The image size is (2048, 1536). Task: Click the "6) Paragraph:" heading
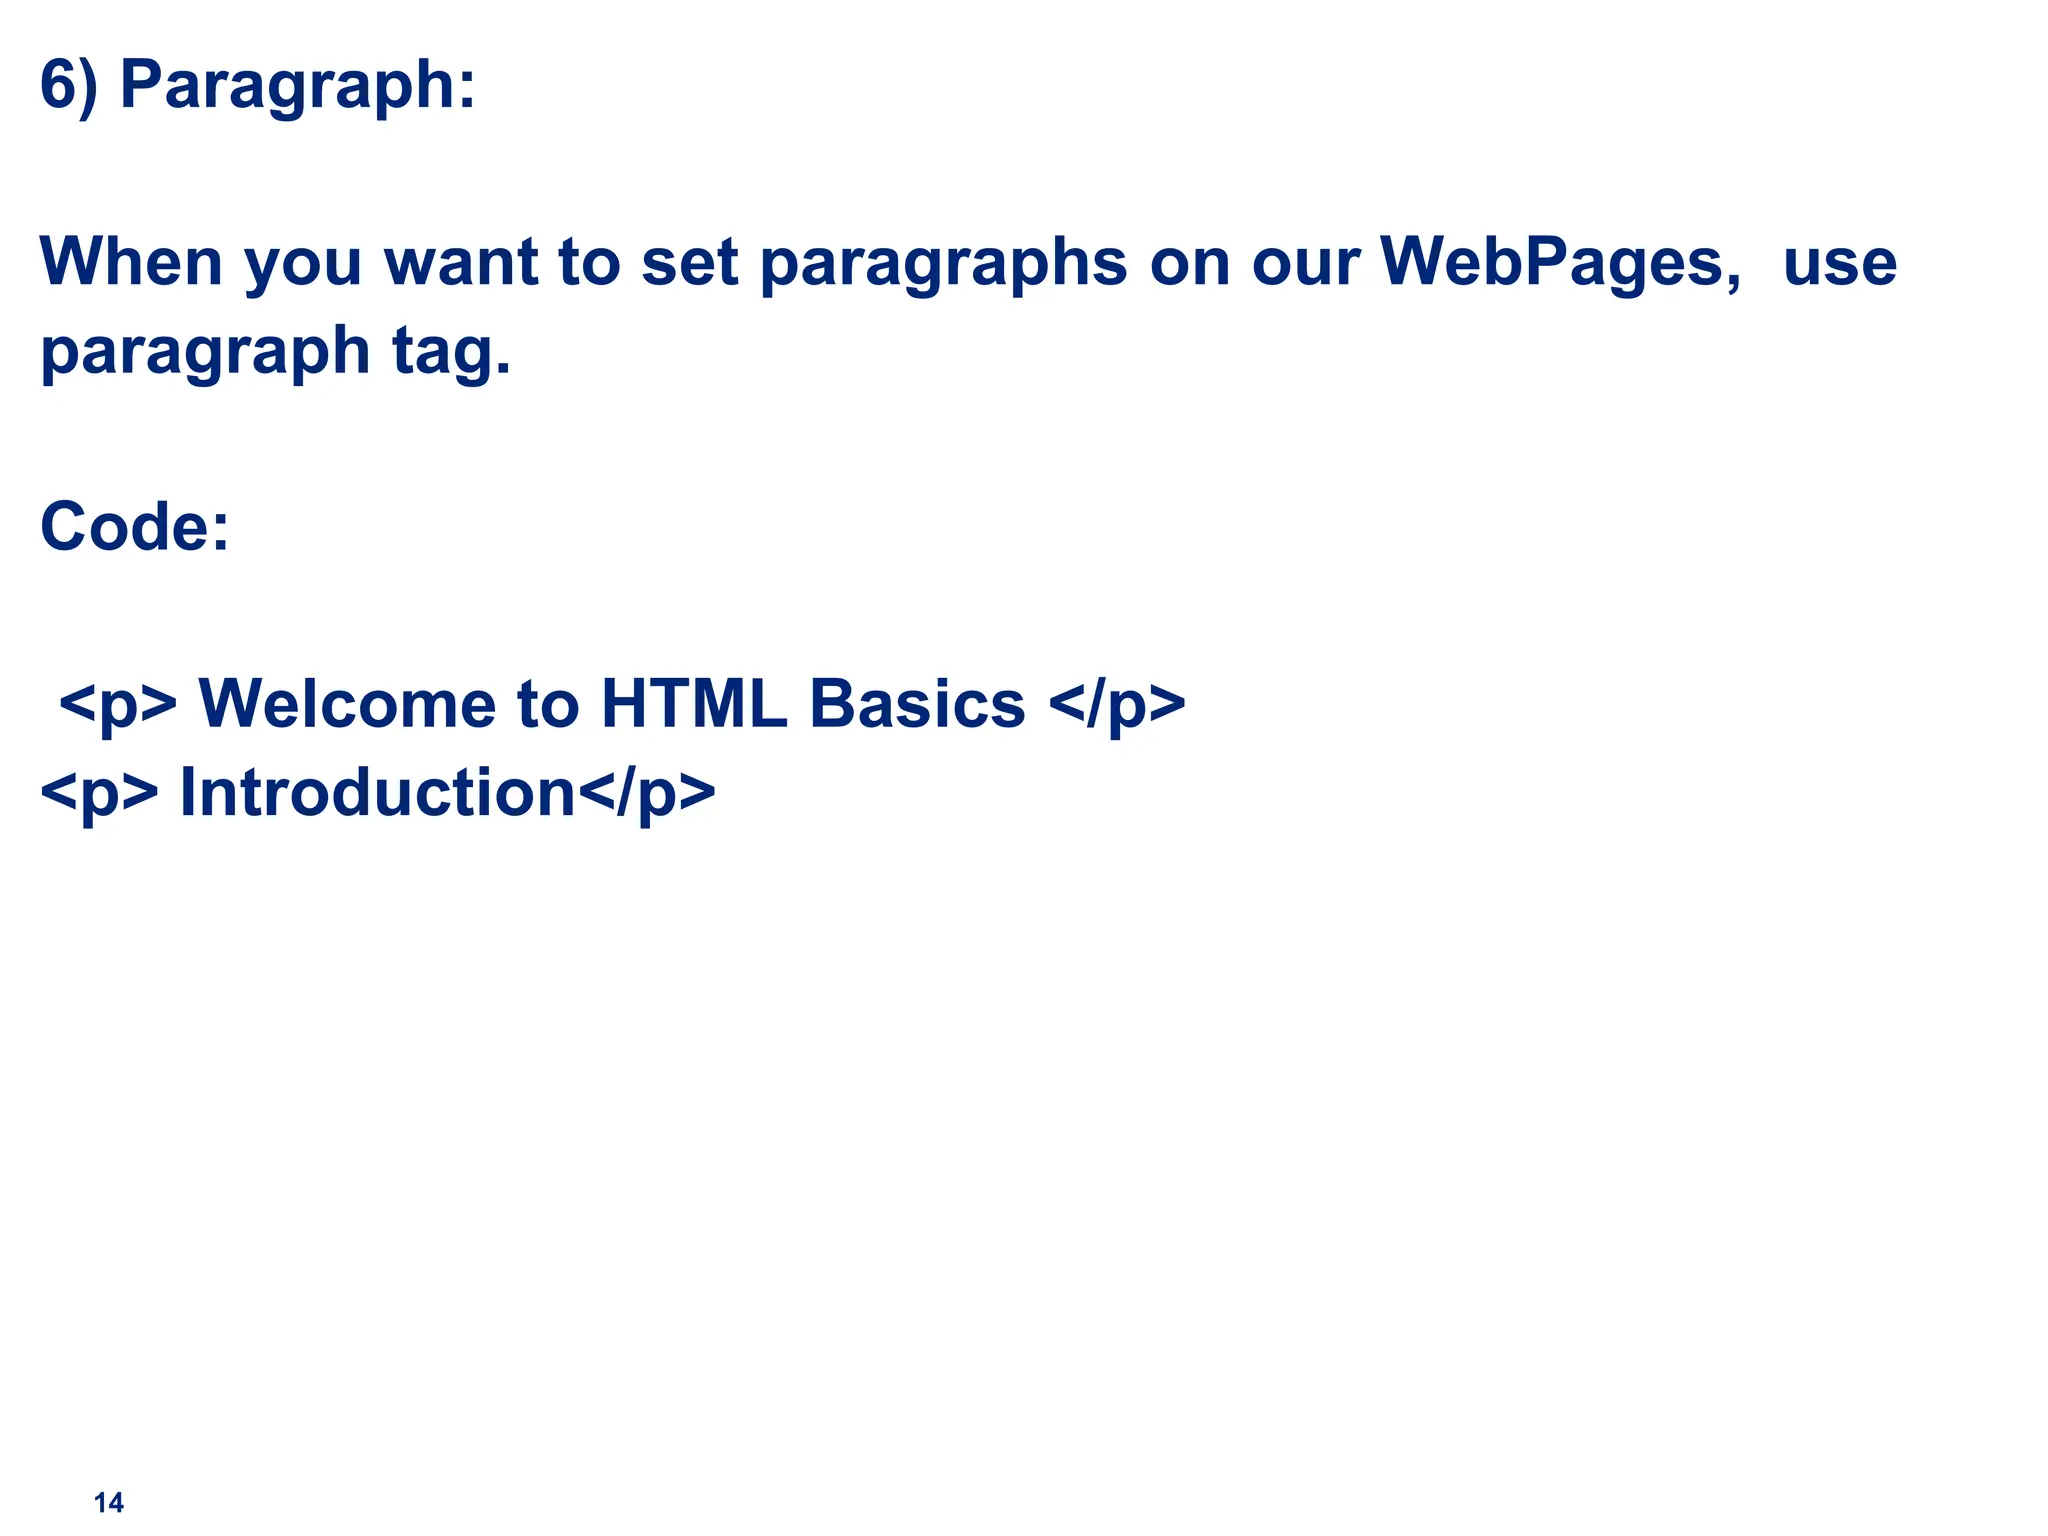tap(257, 85)
